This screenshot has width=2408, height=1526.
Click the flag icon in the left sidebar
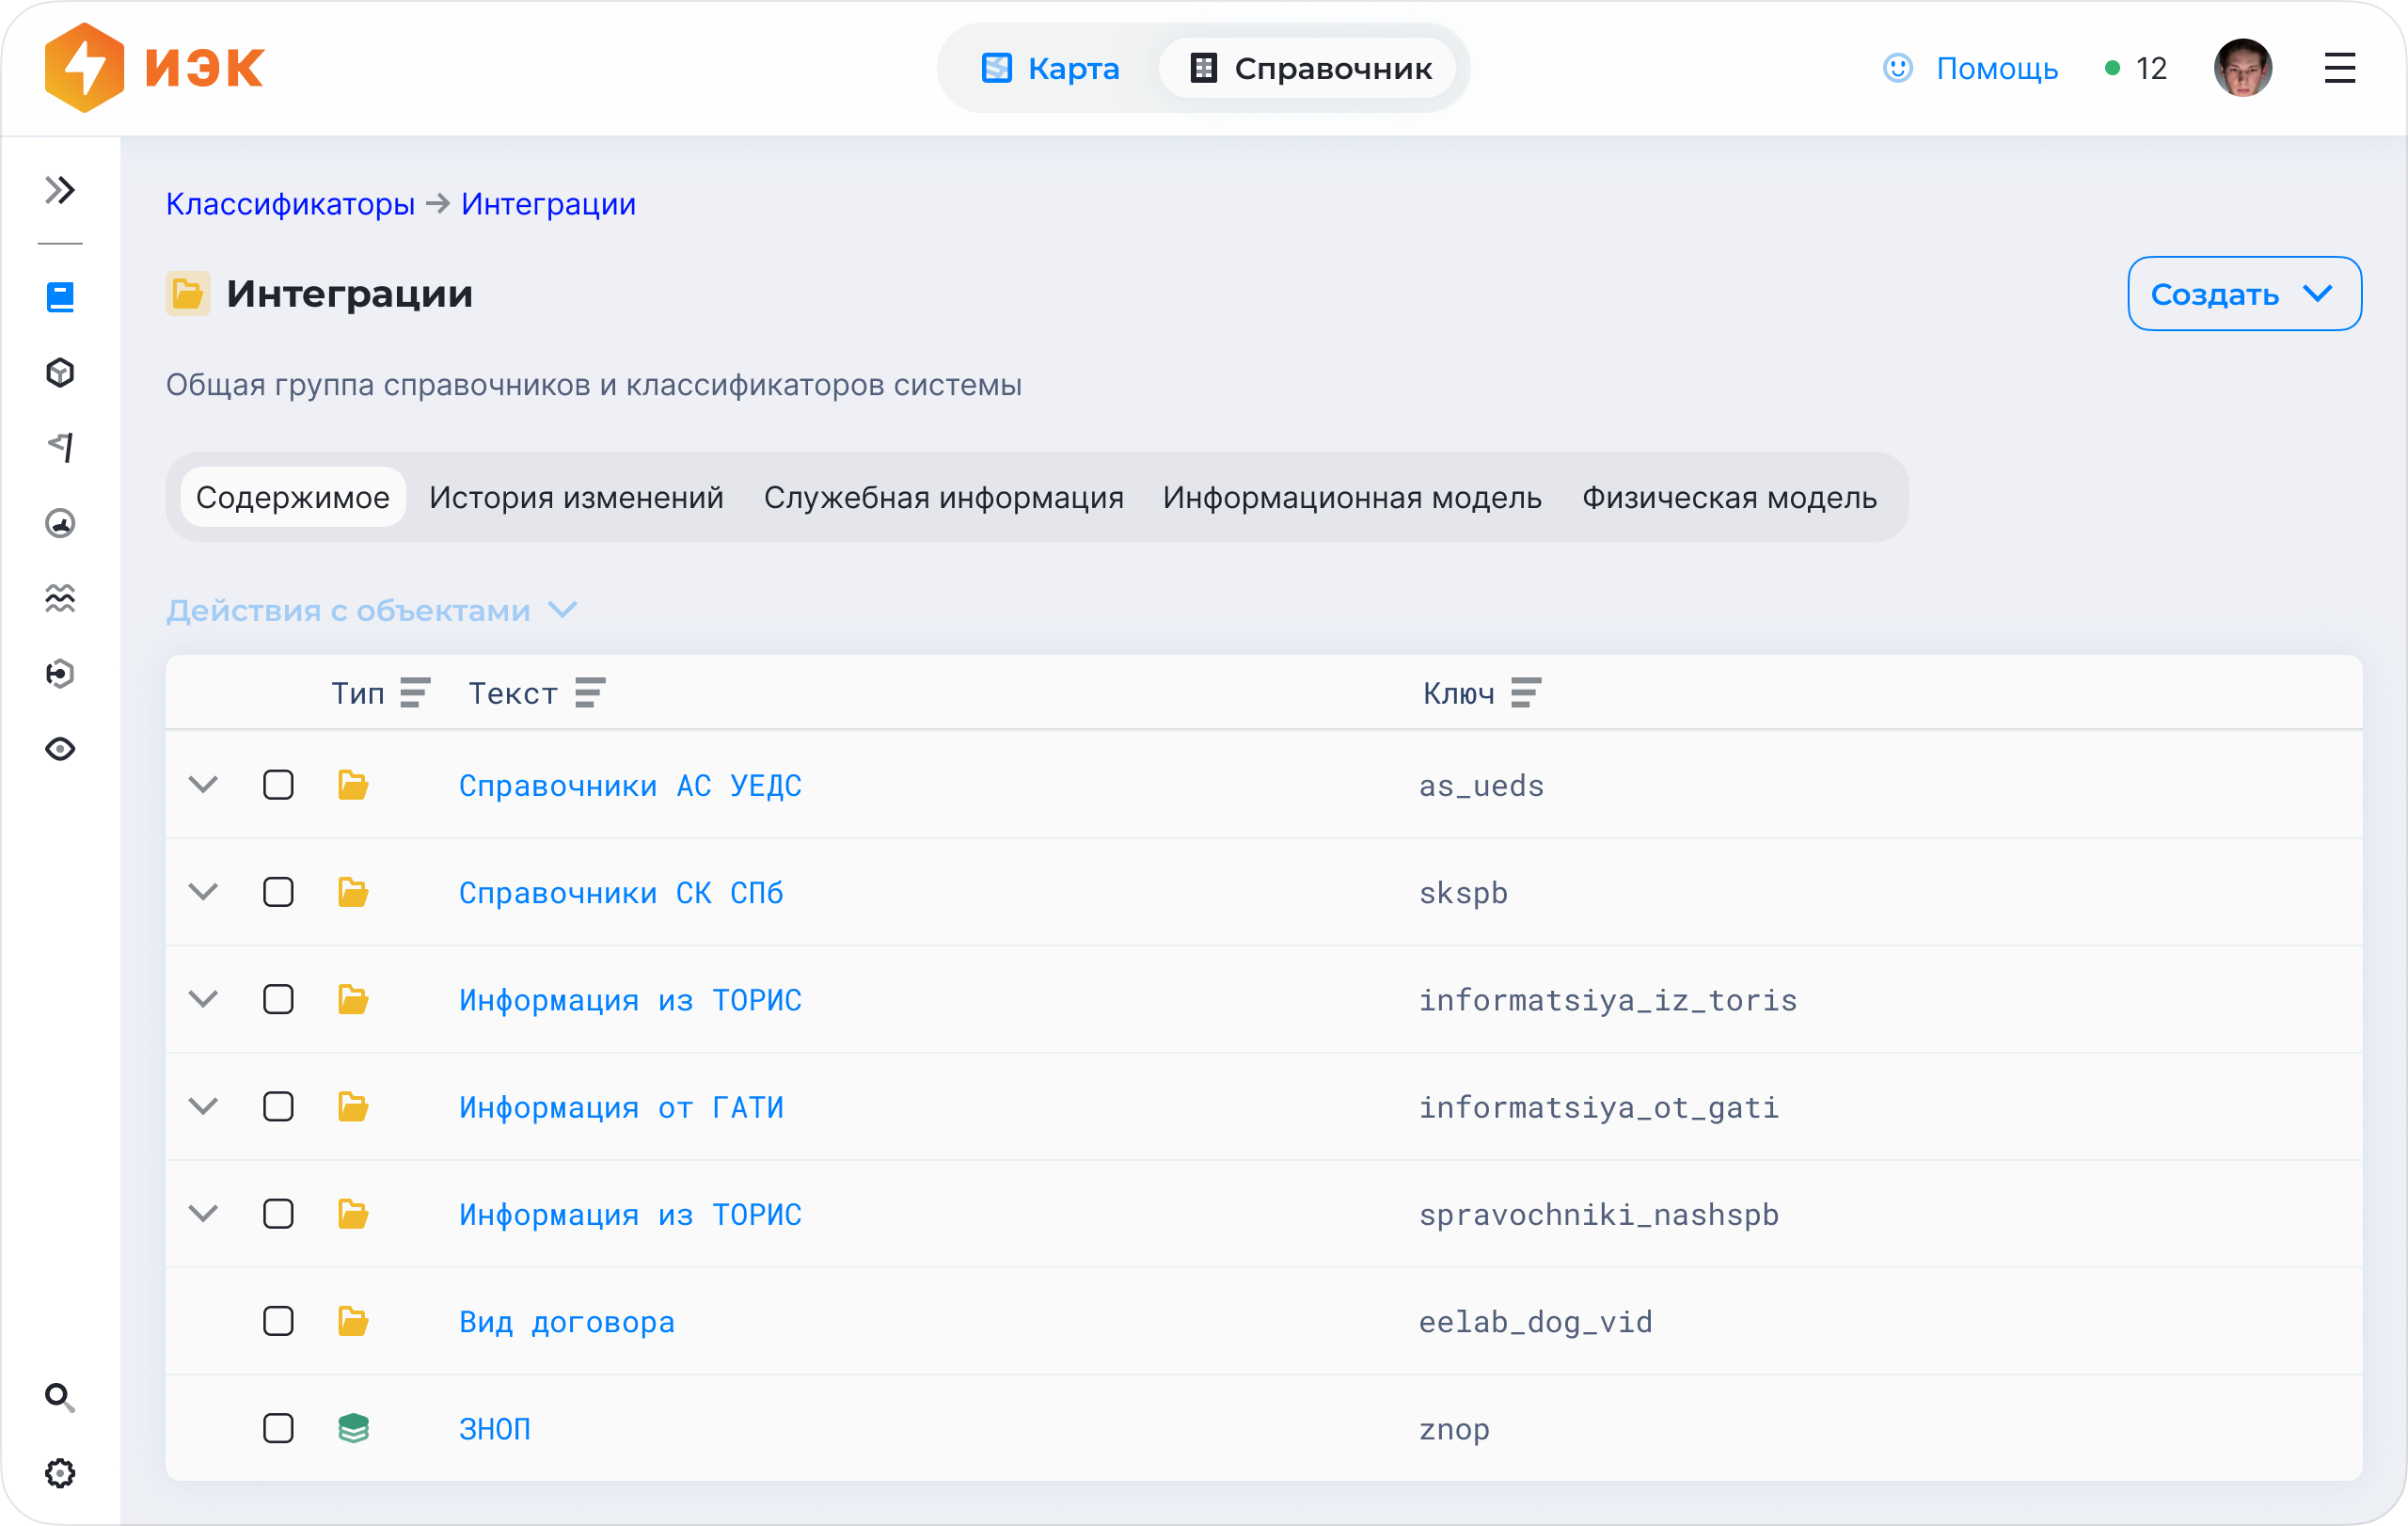[x=60, y=447]
